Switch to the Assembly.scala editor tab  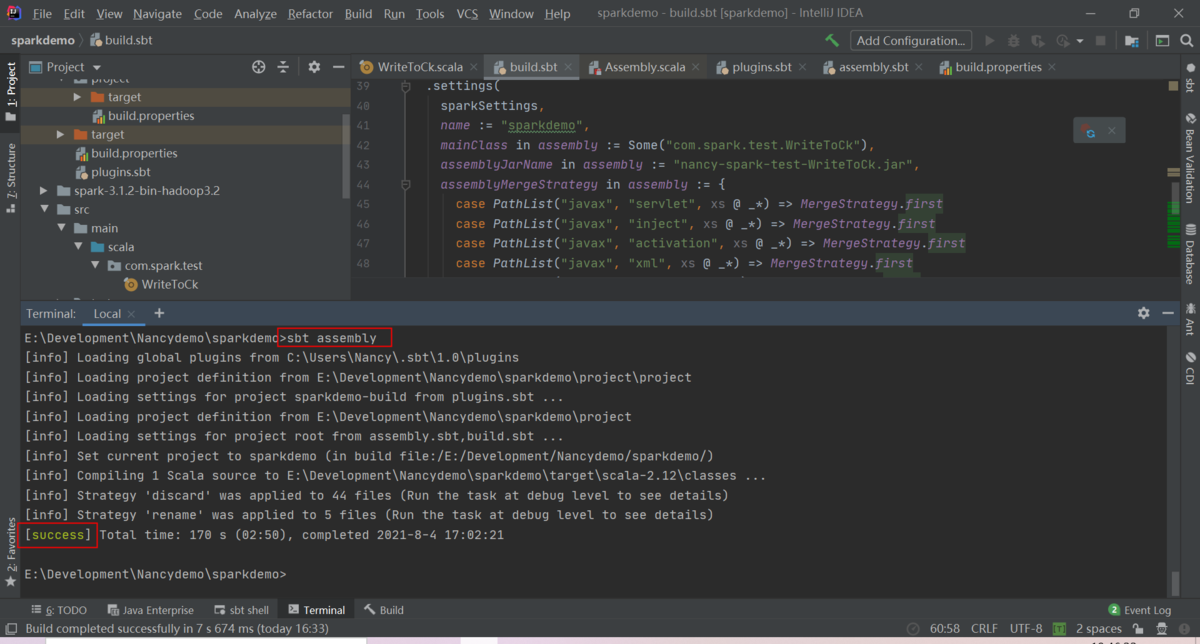click(645, 67)
